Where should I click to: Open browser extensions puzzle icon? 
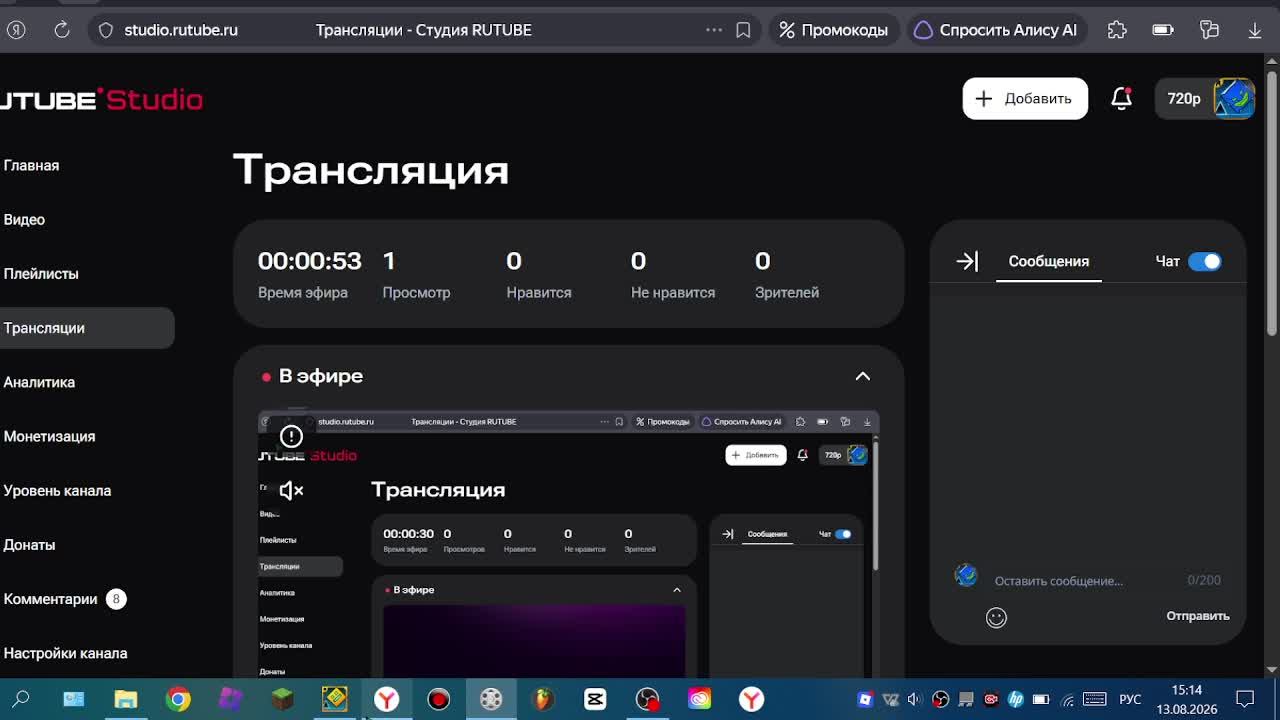(x=1117, y=30)
